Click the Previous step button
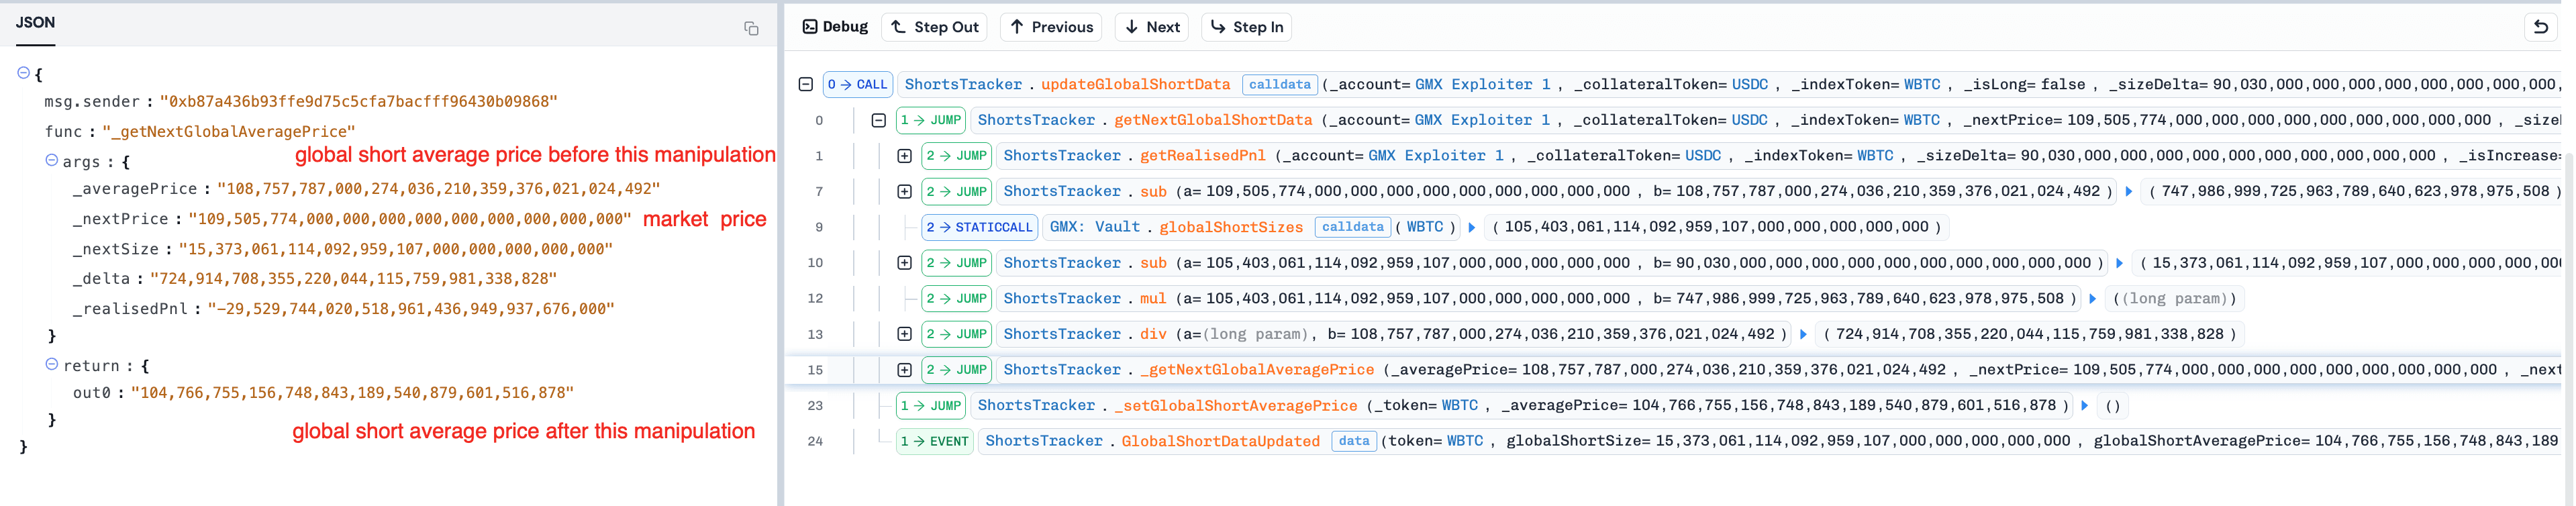The image size is (2576, 506). click(1051, 27)
